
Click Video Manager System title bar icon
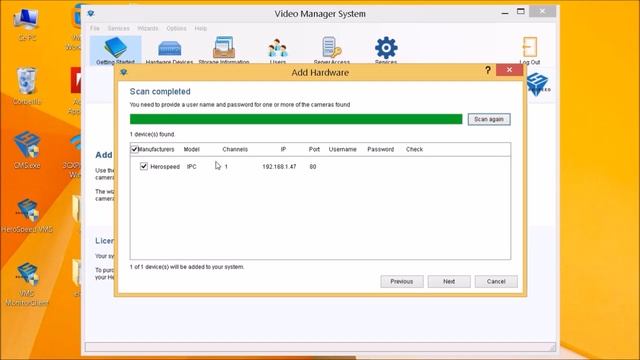(91, 13)
